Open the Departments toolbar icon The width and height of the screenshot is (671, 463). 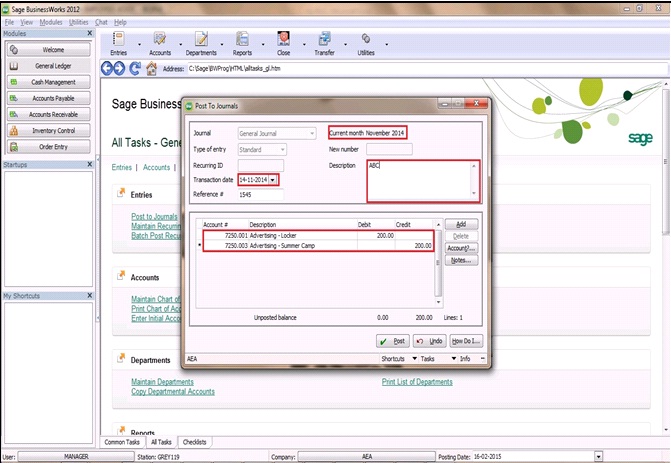coord(201,44)
